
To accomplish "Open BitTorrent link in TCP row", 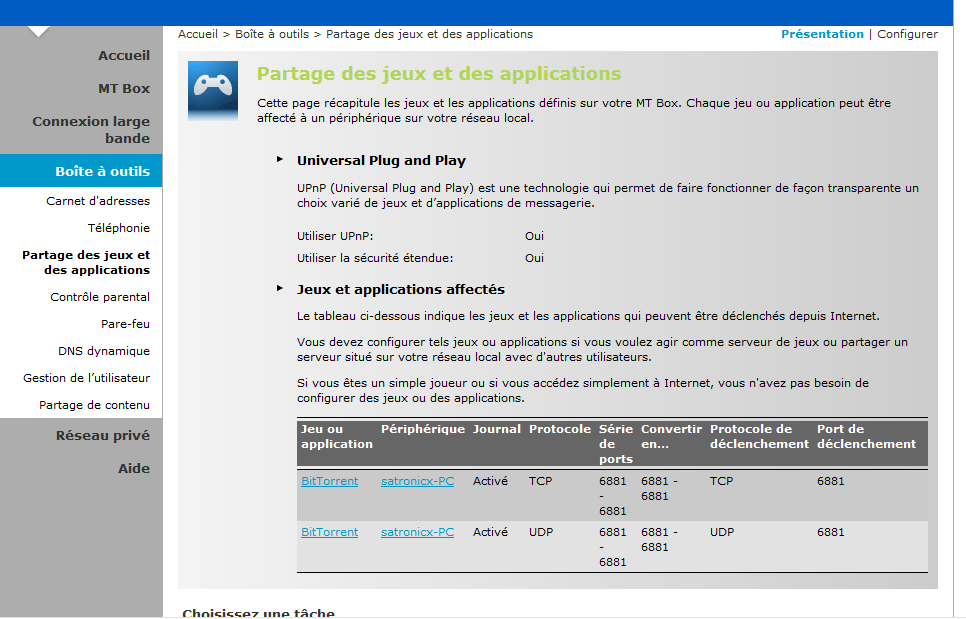I will [x=329, y=481].
